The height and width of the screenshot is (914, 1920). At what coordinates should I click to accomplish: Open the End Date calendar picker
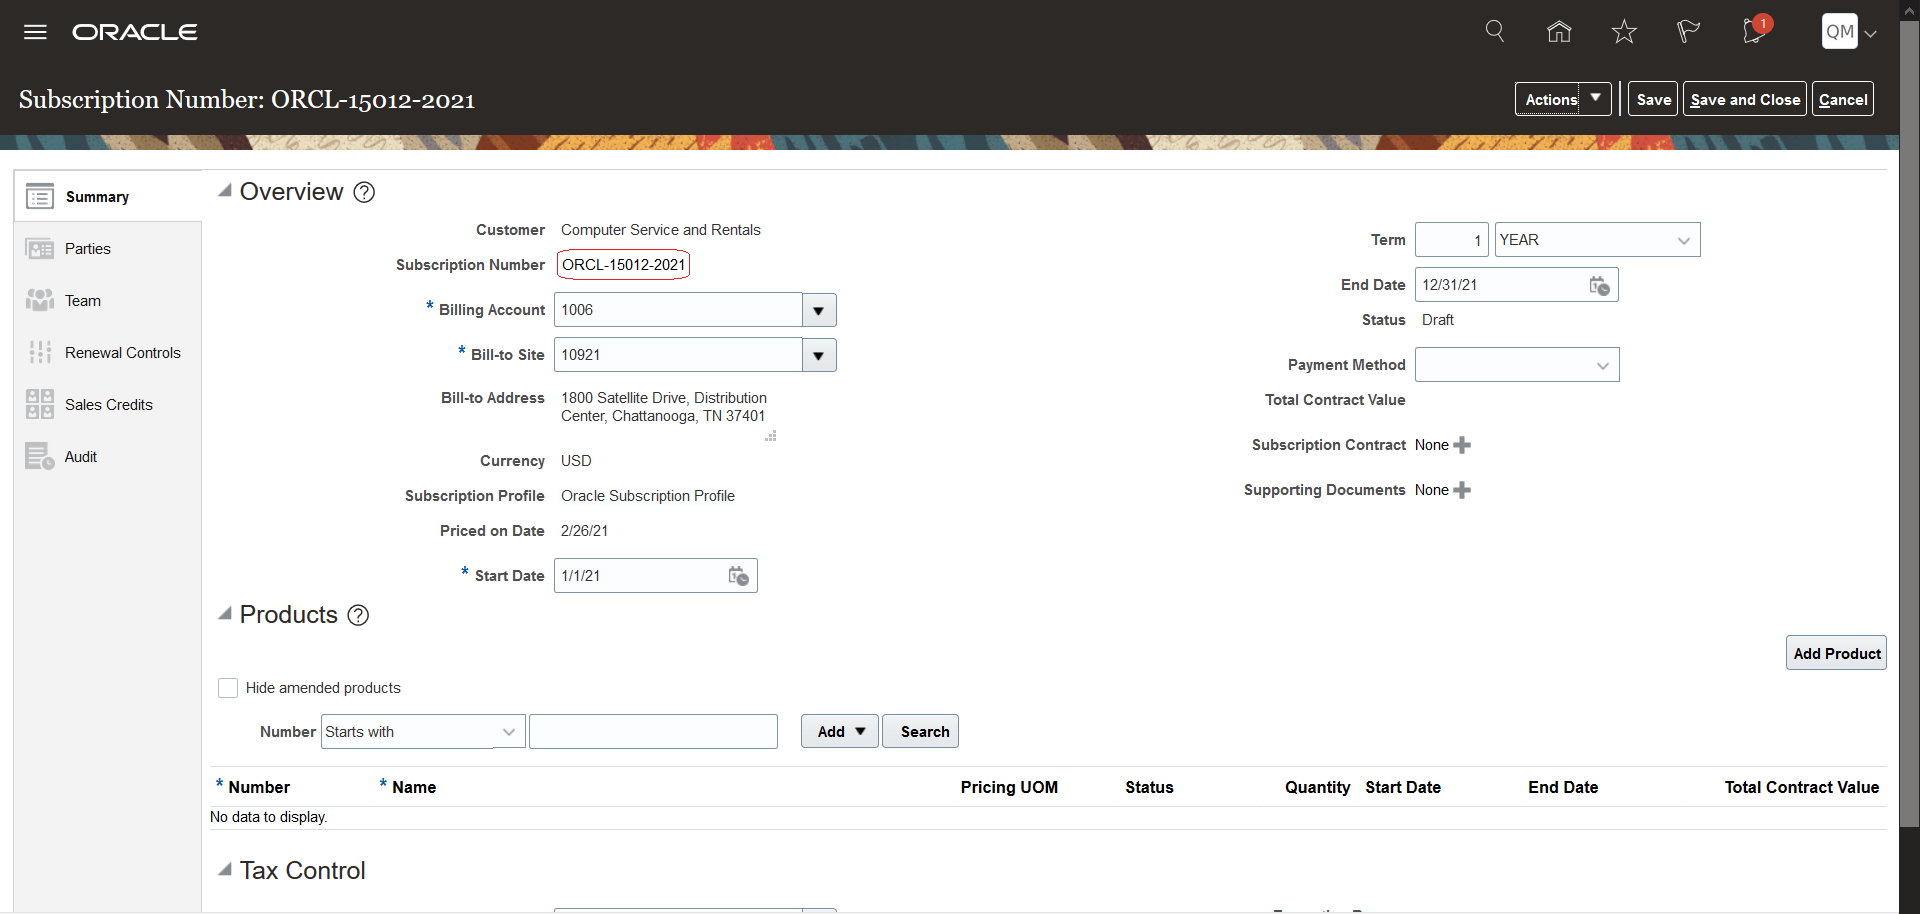tap(1600, 285)
